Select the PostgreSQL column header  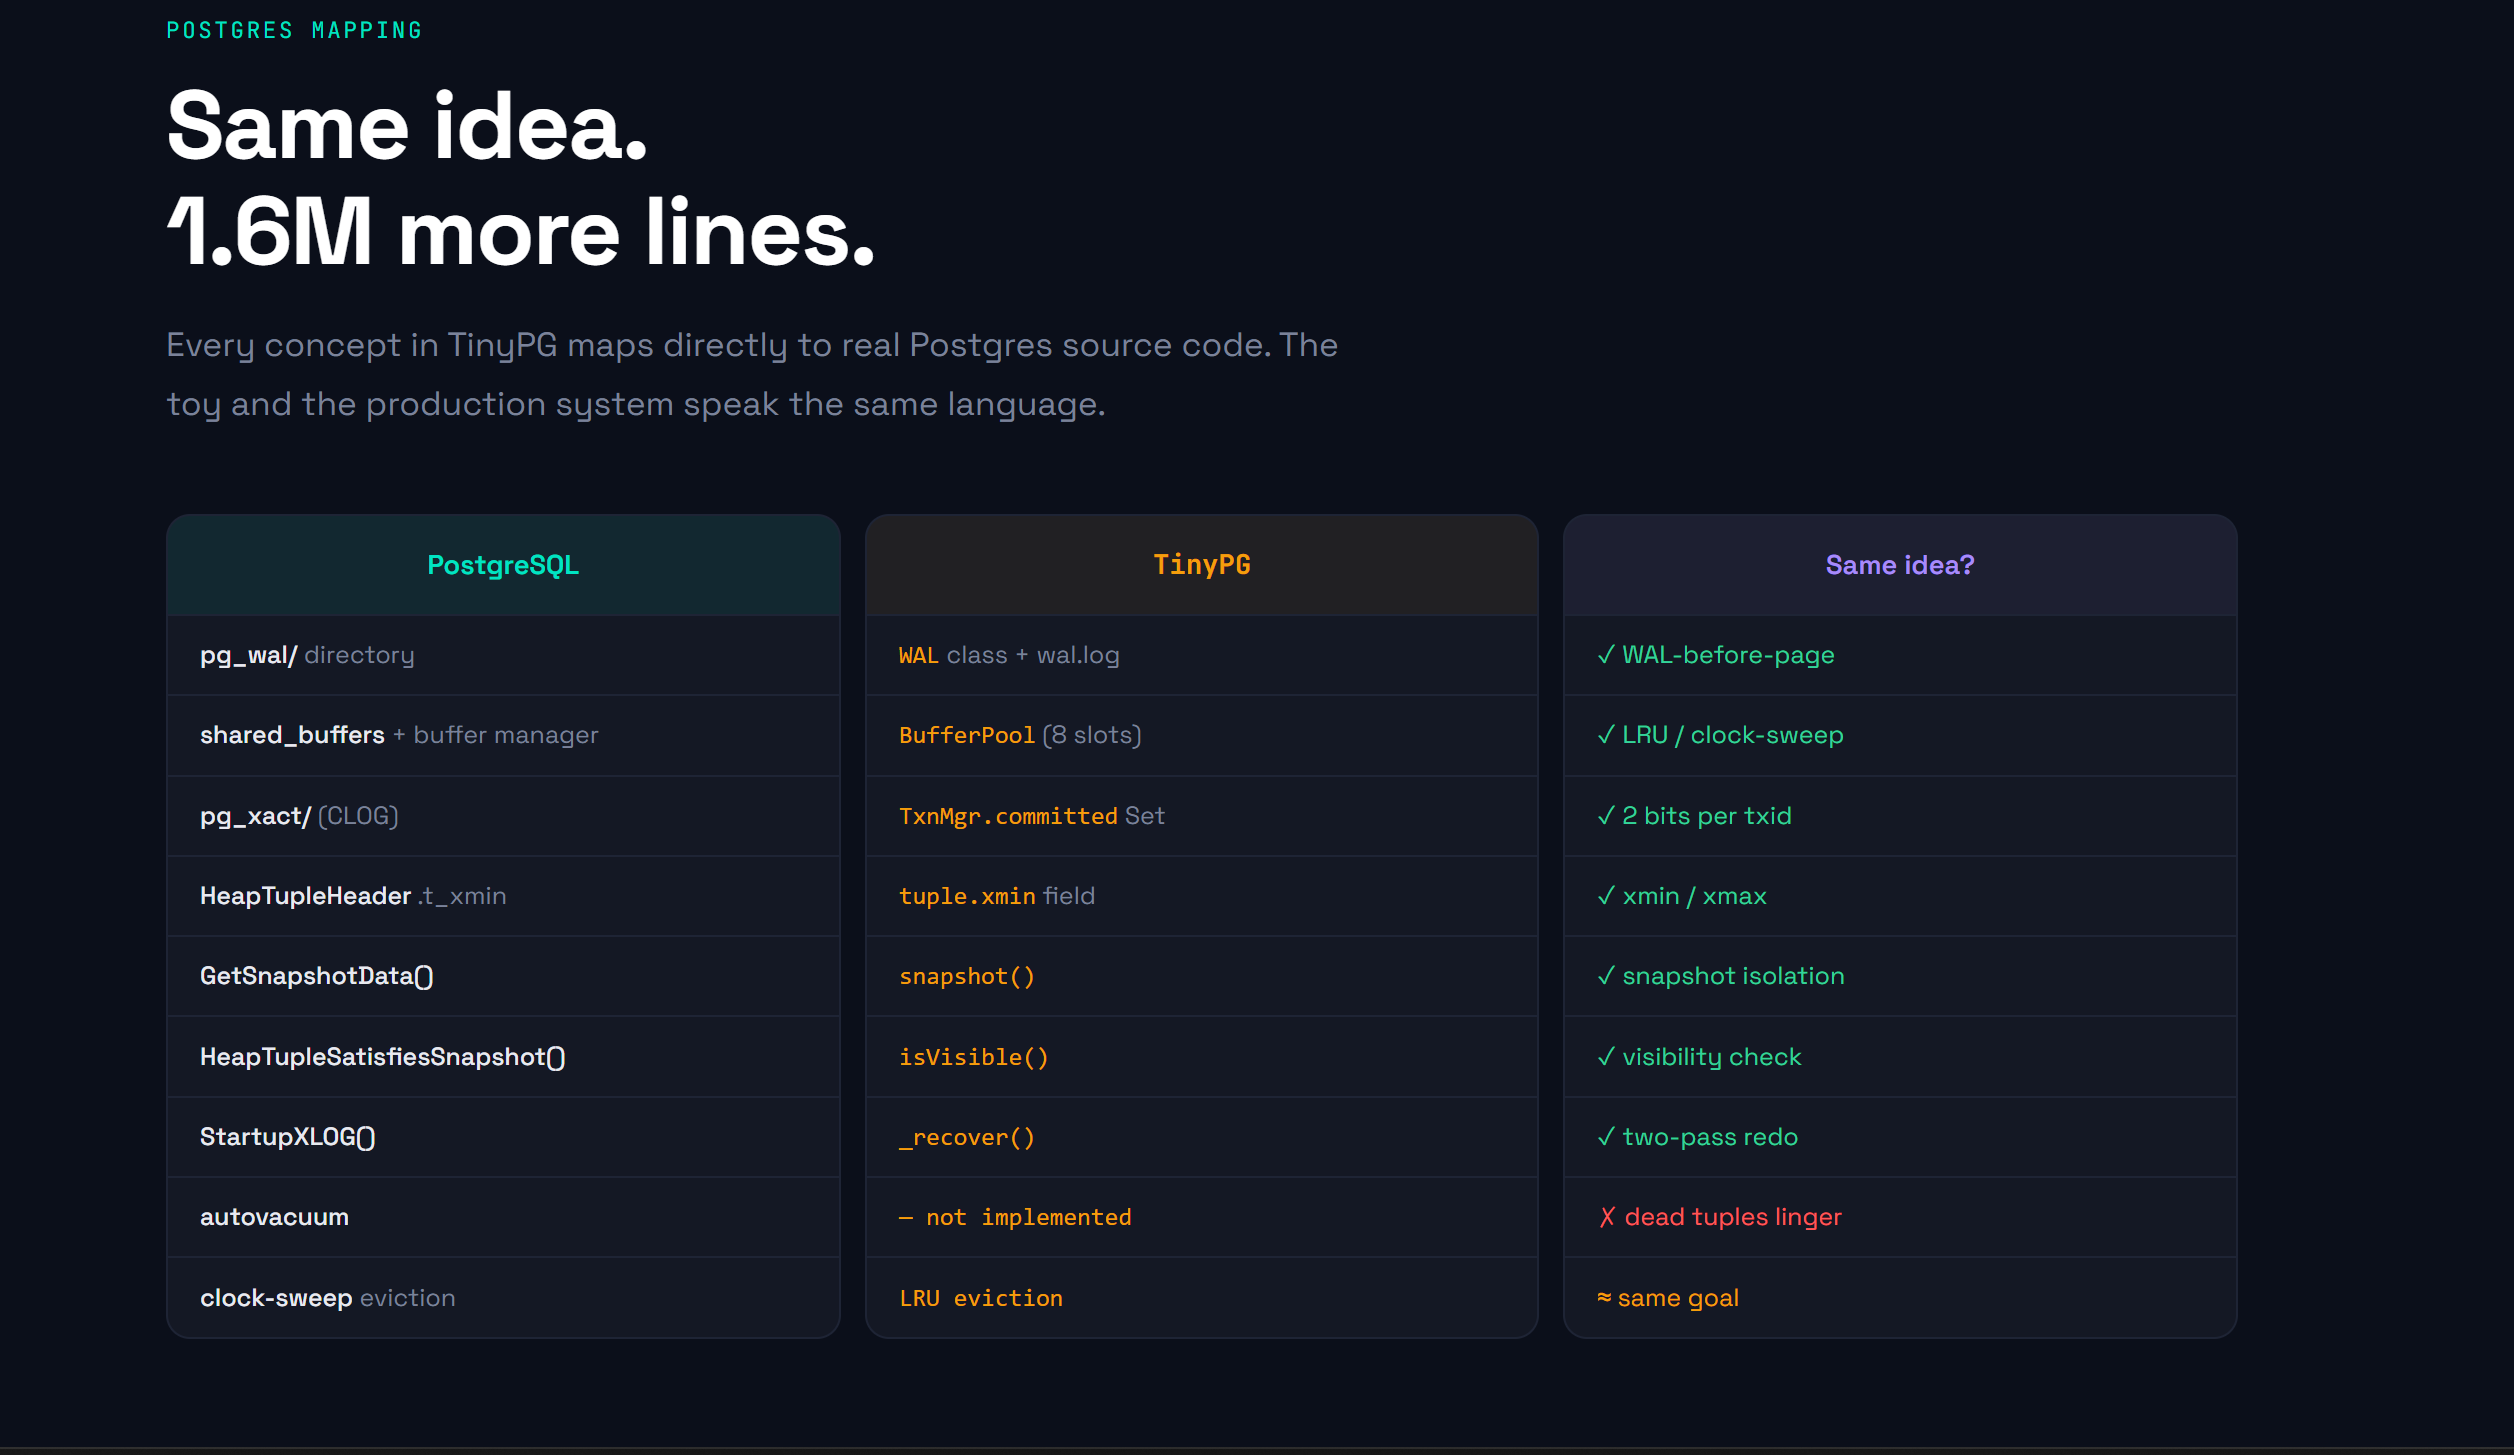click(503, 565)
